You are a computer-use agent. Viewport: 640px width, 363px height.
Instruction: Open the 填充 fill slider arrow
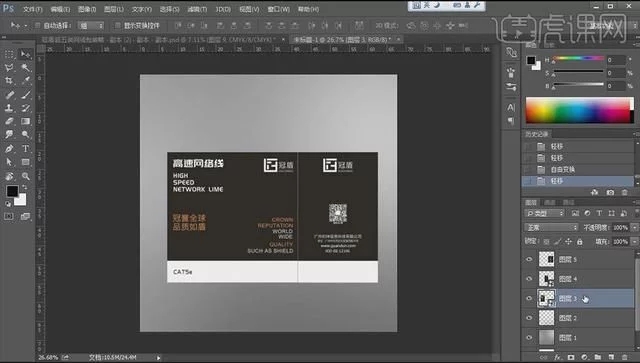coord(634,242)
